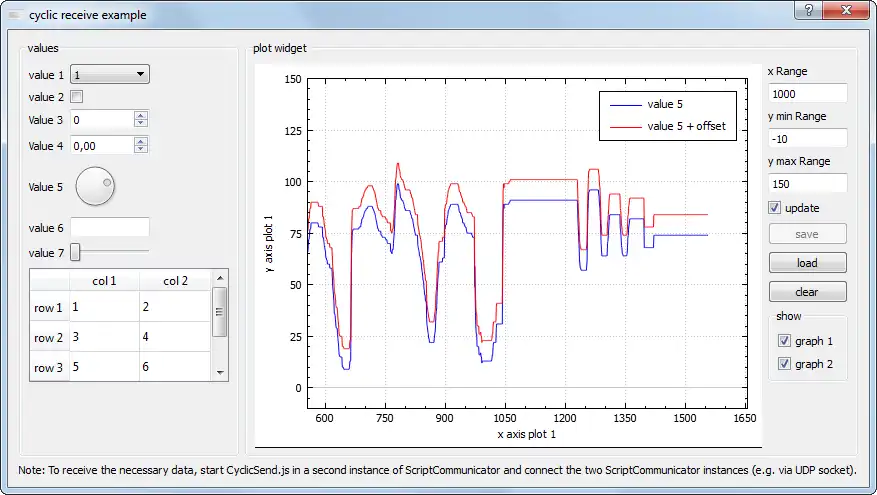
Task: Select table cell containing 6
Action: click(x=175, y=367)
